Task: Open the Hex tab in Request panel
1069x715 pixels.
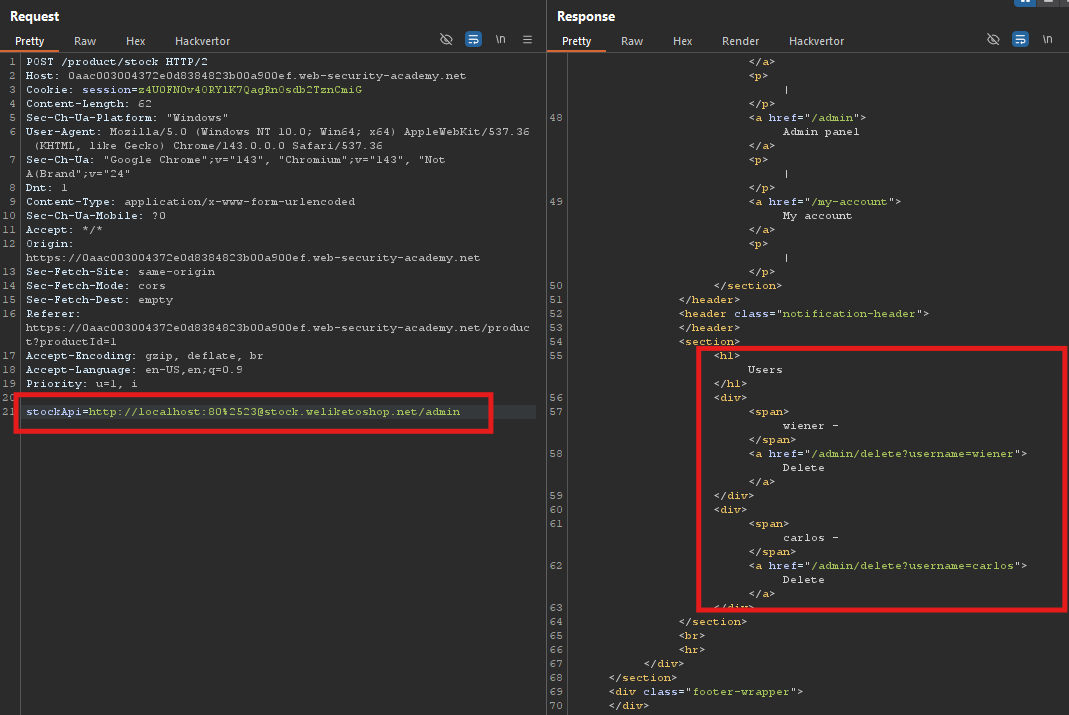Action: (135, 41)
